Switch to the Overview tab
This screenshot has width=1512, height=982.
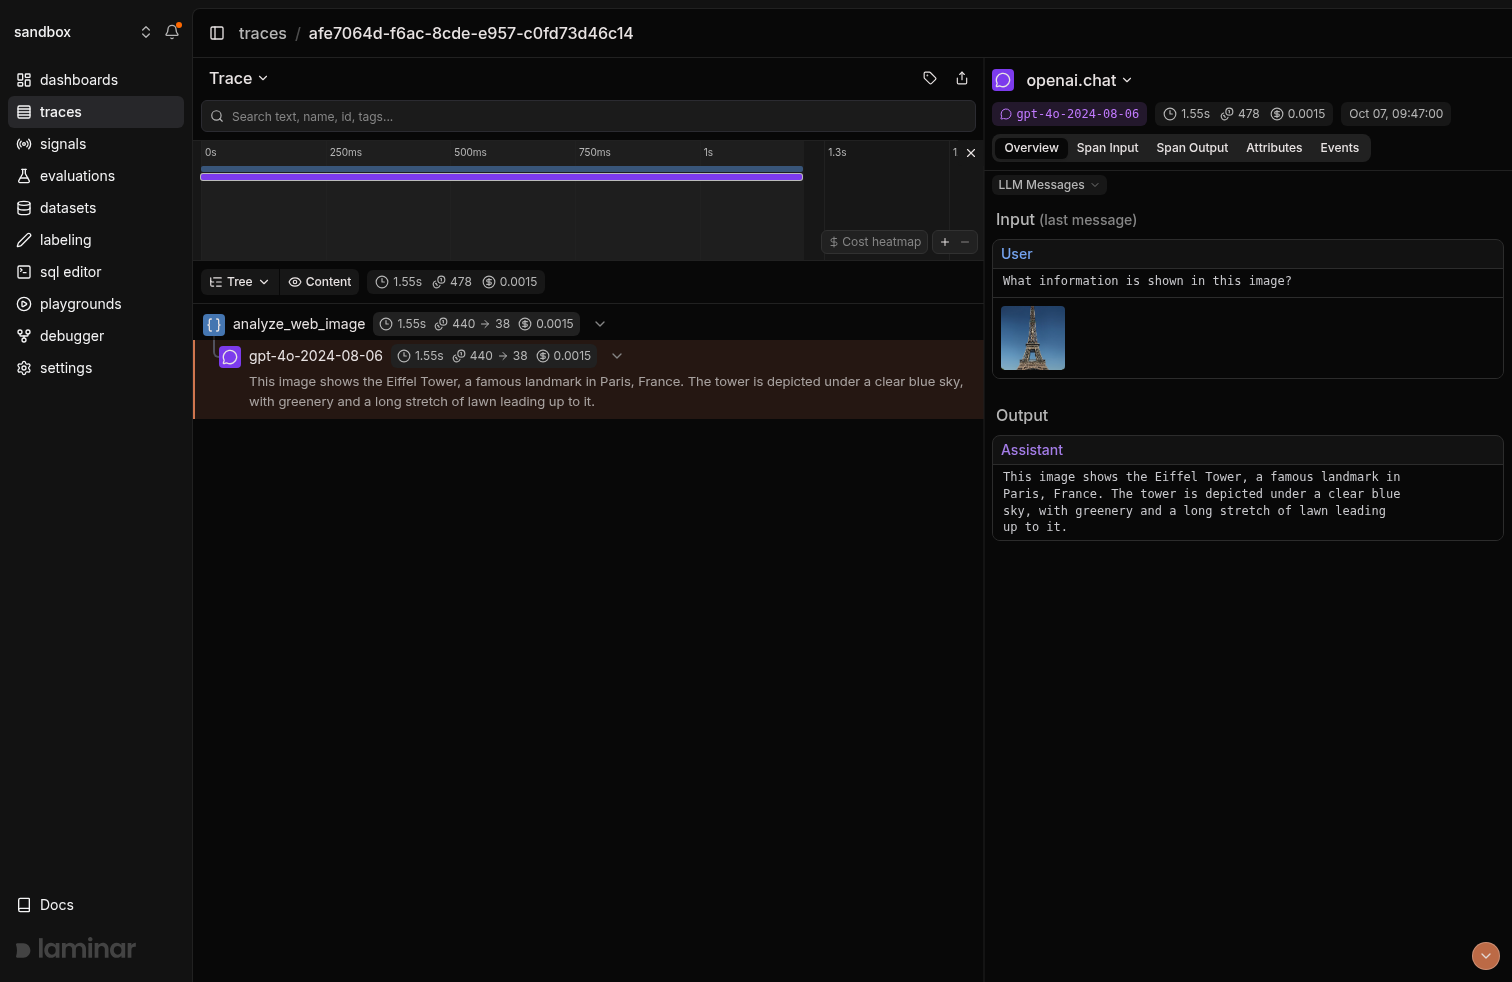(1031, 148)
